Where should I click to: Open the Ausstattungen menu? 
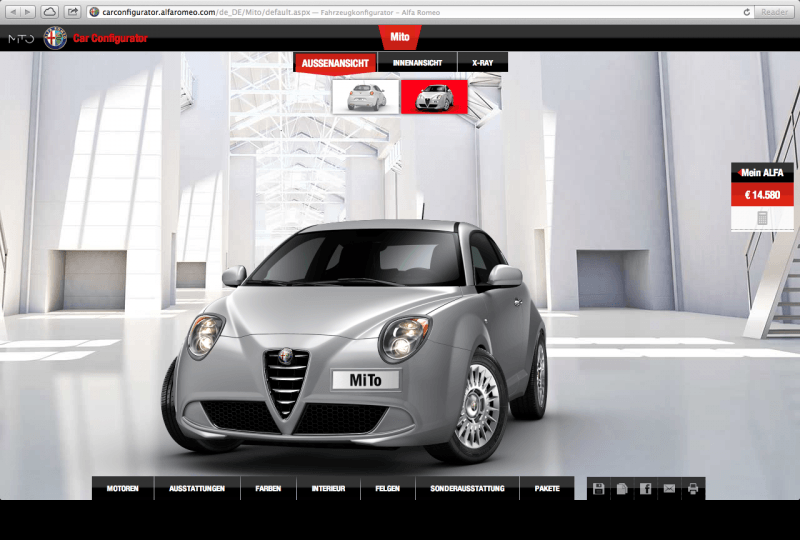[197, 488]
